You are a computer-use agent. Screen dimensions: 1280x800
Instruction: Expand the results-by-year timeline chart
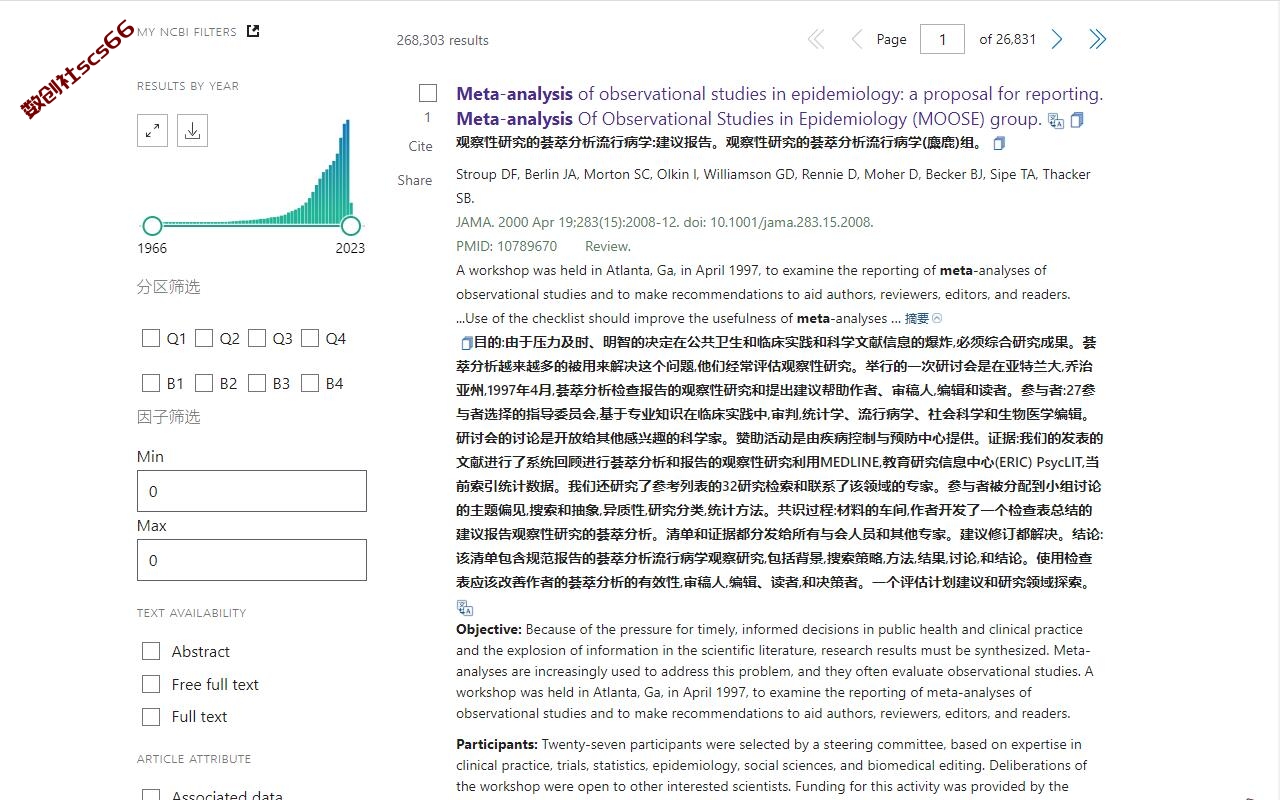click(152, 130)
